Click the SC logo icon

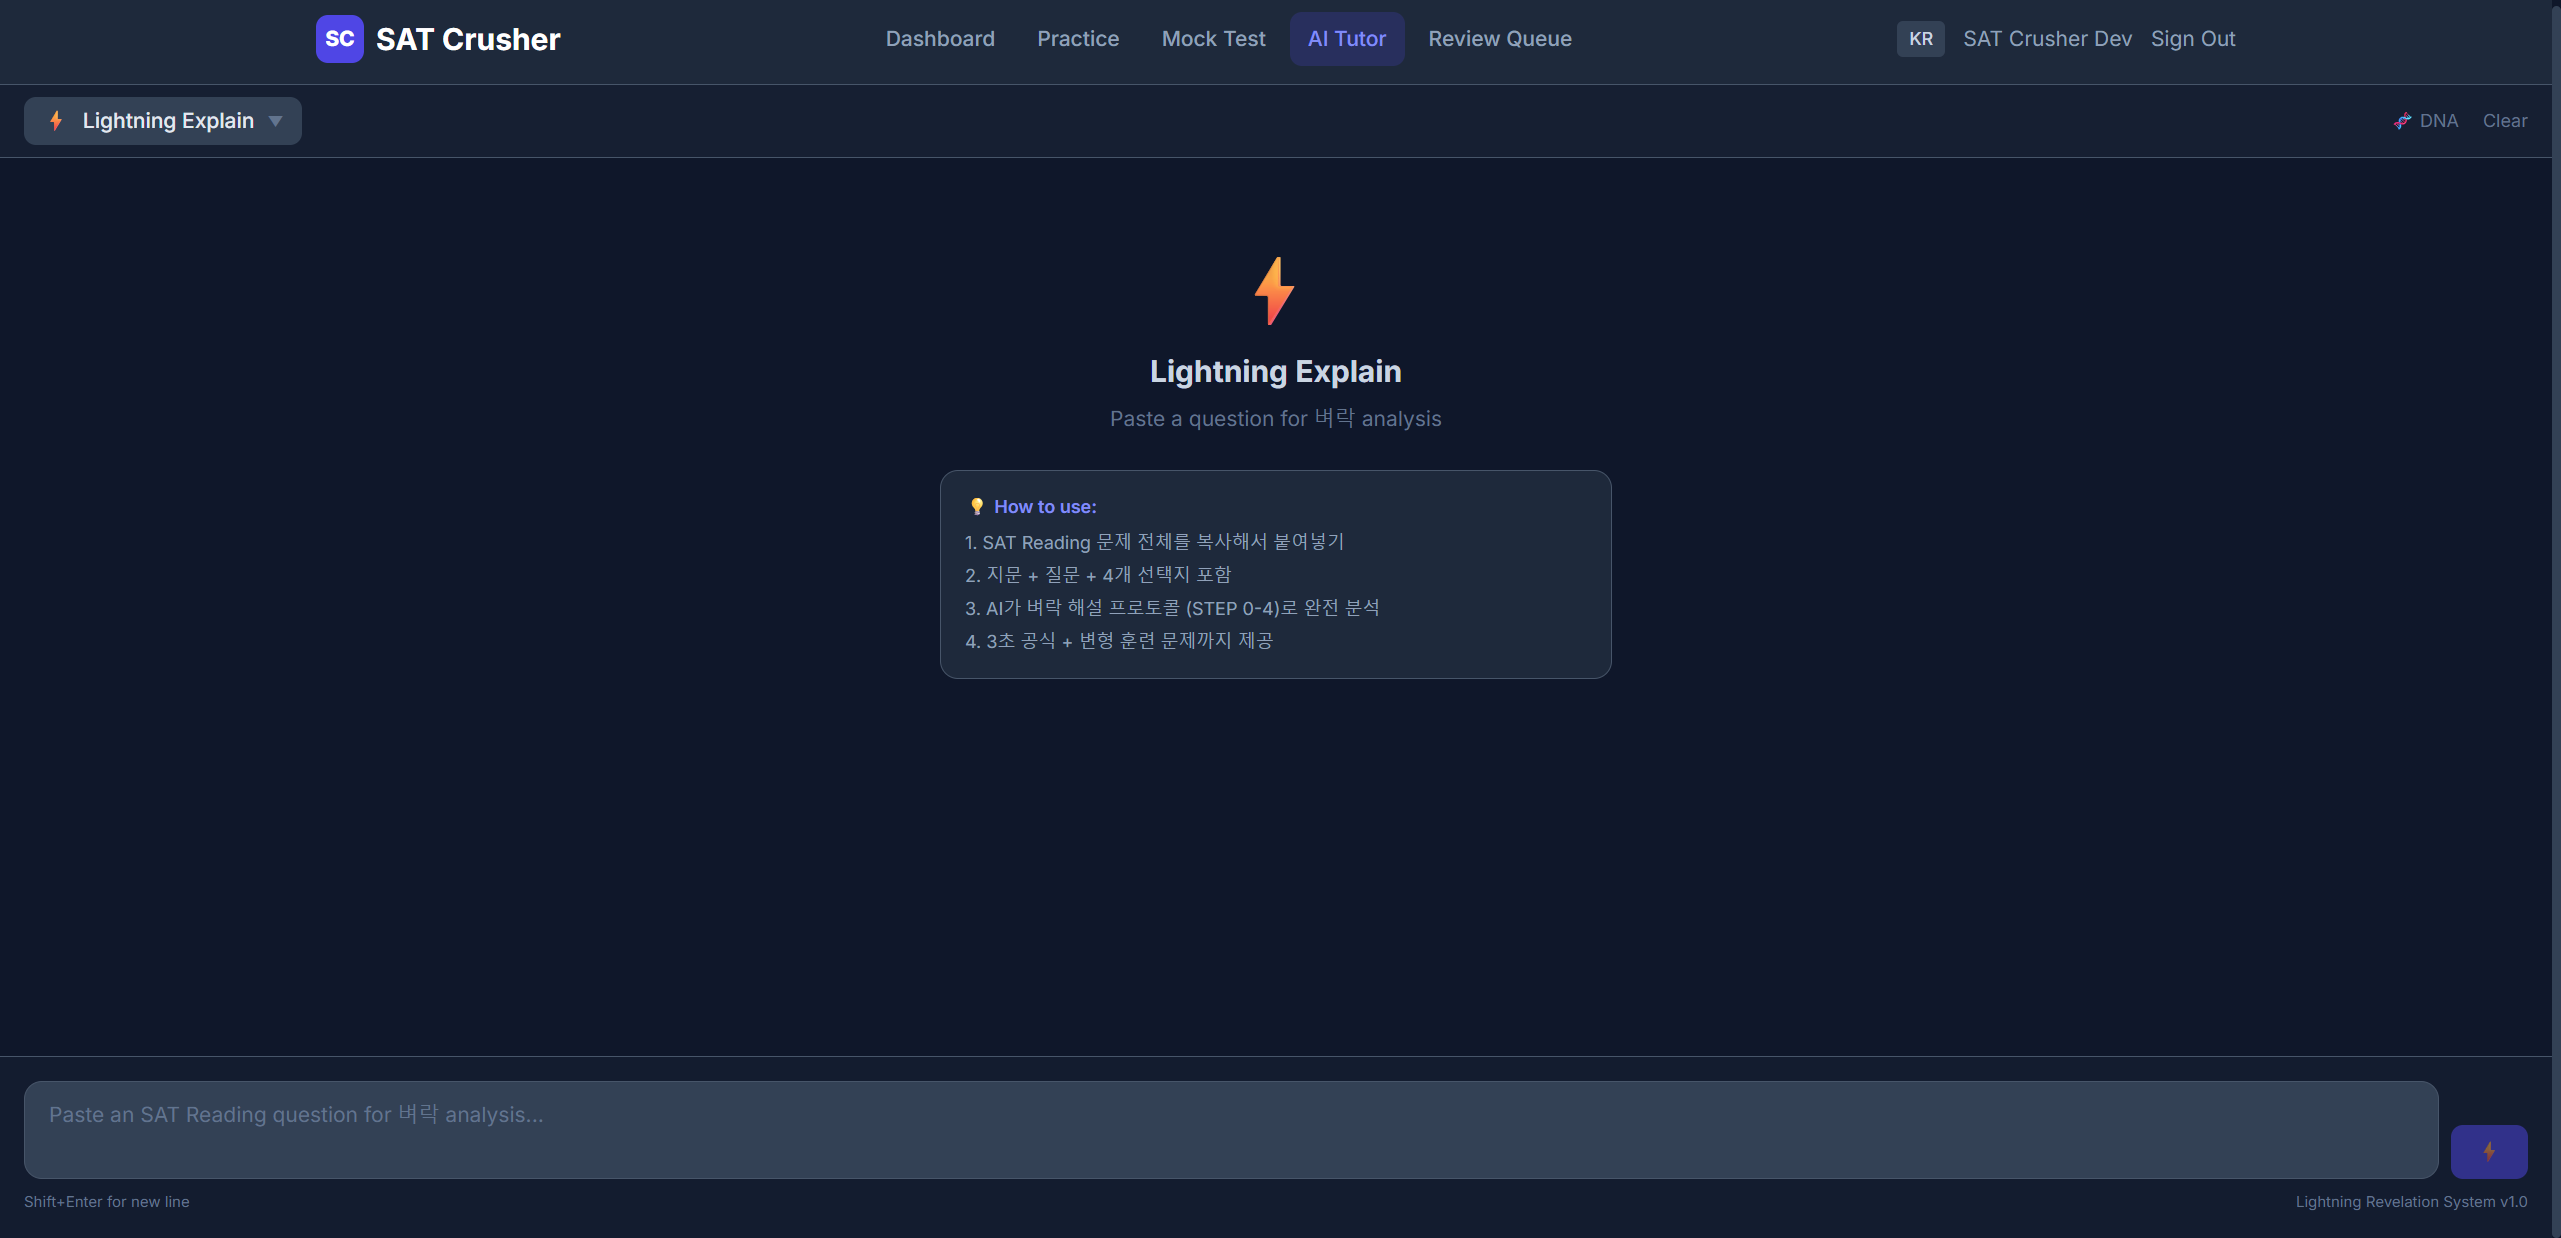[x=339, y=38]
